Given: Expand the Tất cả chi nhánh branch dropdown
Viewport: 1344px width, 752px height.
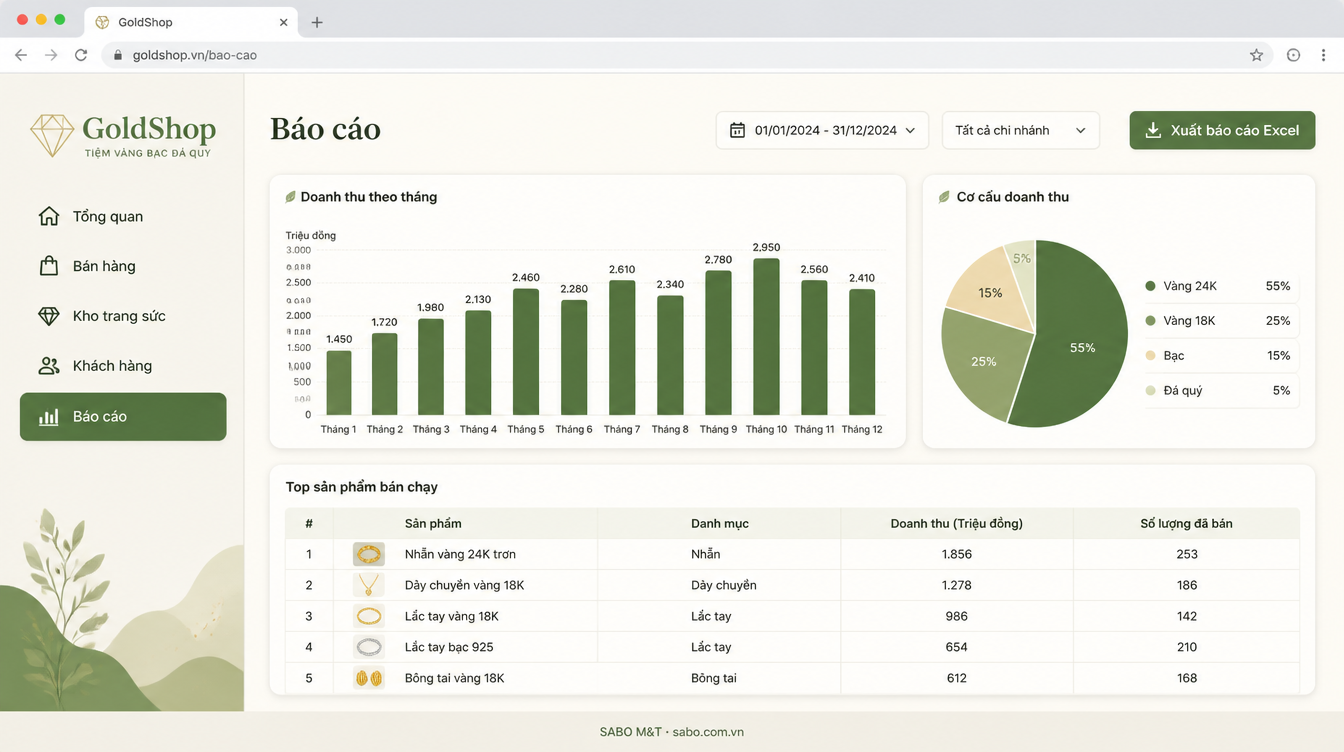Looking at the screenshot, I should click(1021, 130).
